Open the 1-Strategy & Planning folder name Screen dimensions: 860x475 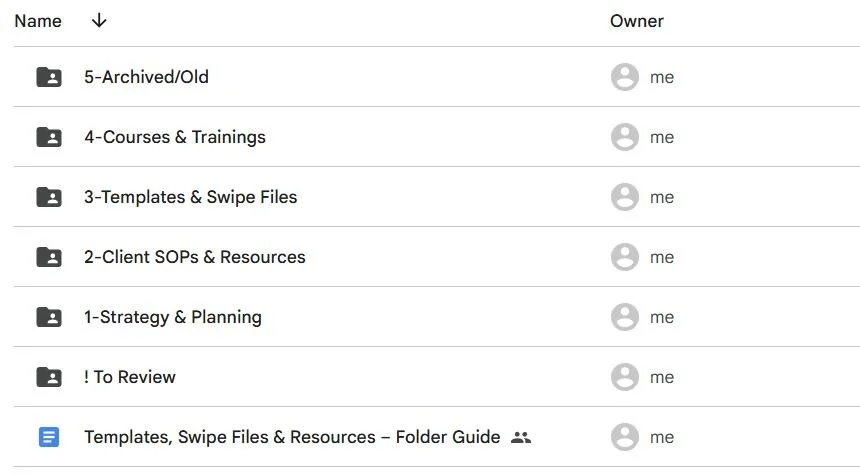pos(172,317)
